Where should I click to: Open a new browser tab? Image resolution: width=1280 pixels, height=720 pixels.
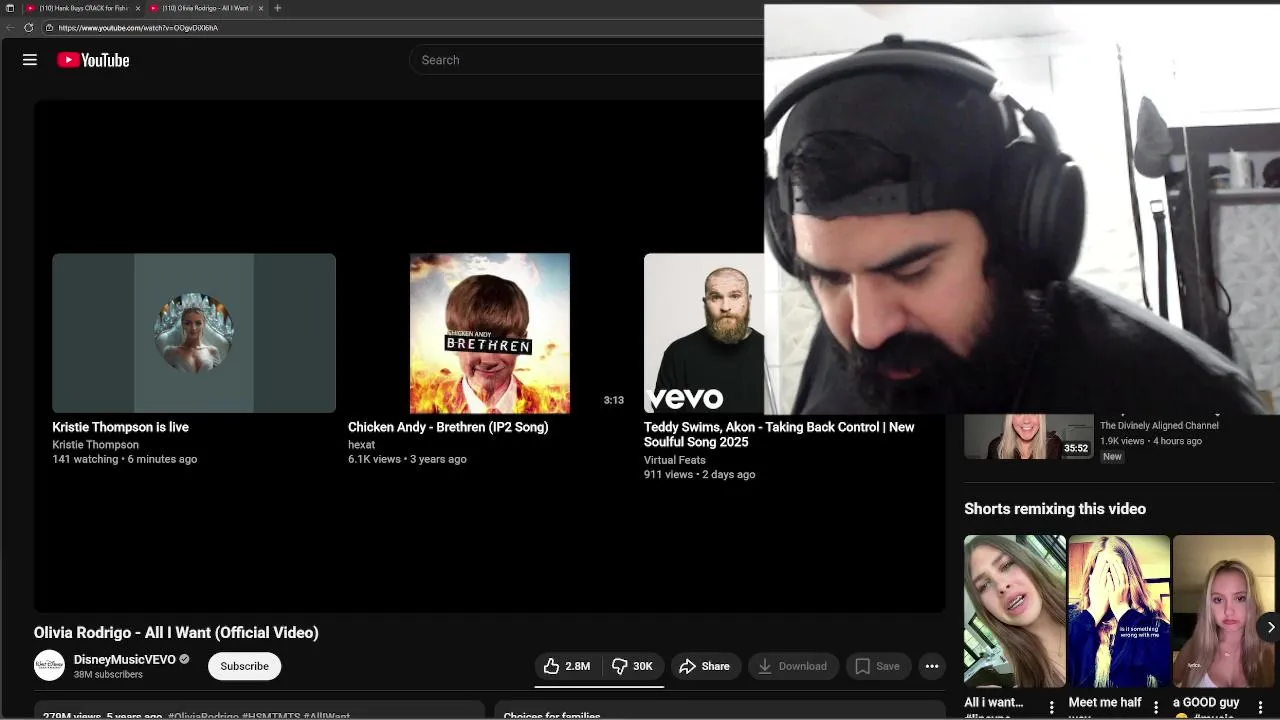pyautogui.click(x=277, y=8)
